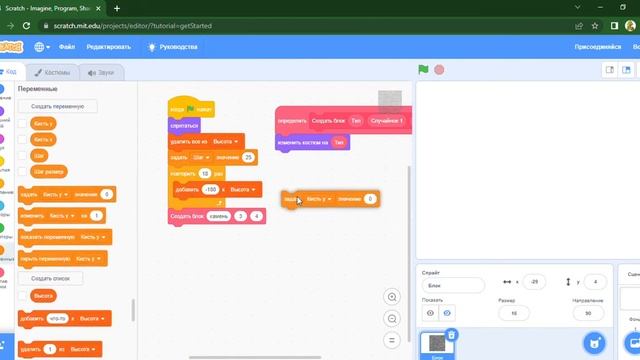Select the yellow Events block category
Screen dimensions: 640x360
pyautogui.click(x=3, y=164)
